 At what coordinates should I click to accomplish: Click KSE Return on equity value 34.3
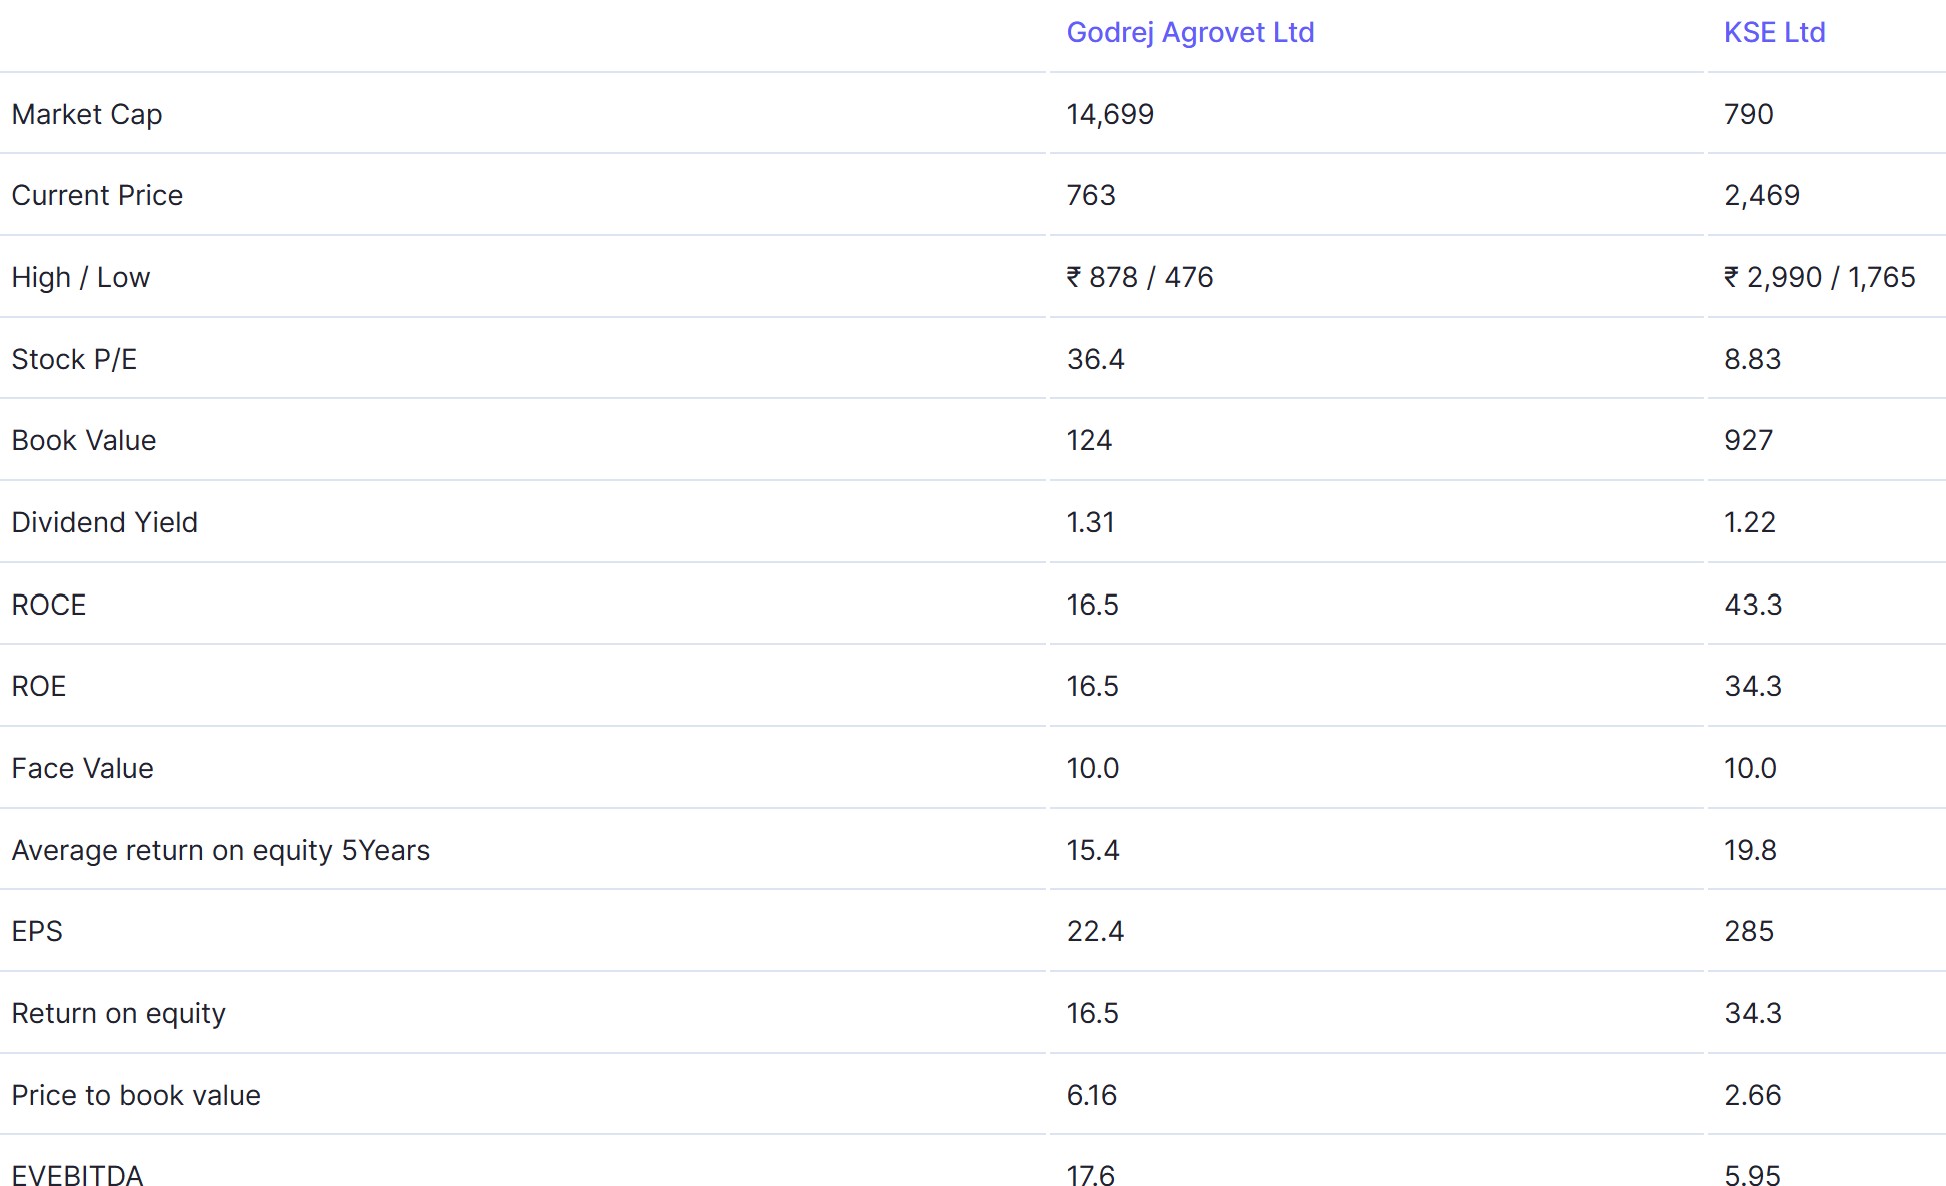(1753, 1013)
